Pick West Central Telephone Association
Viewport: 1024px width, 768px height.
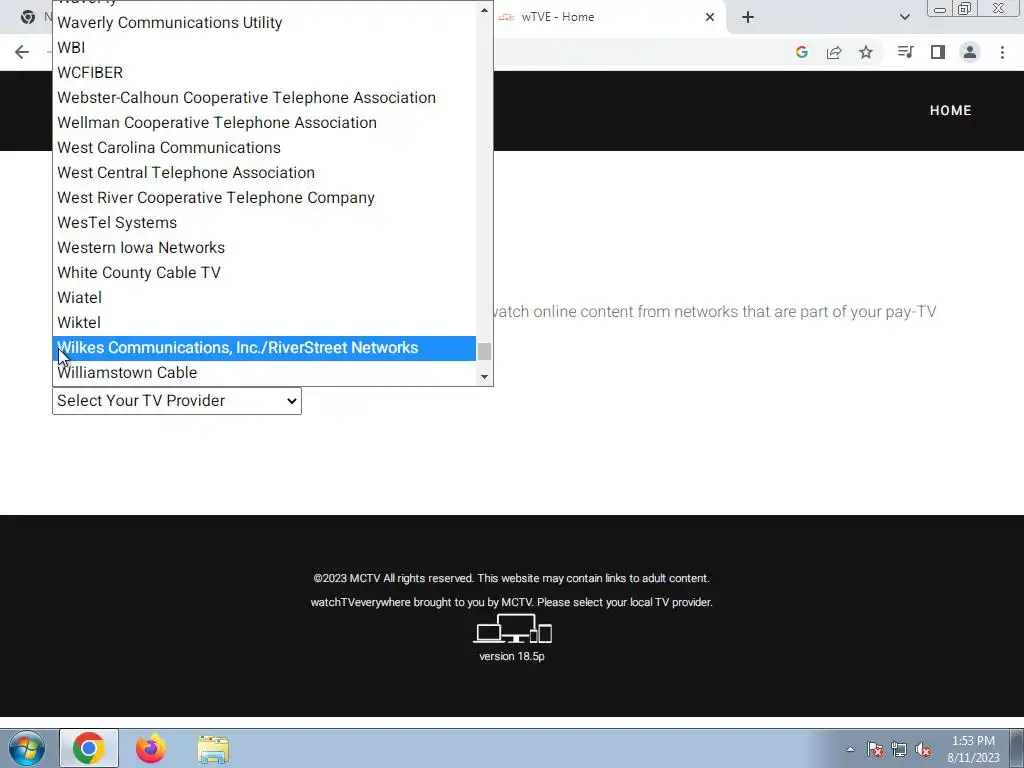[x=264, y=172]
